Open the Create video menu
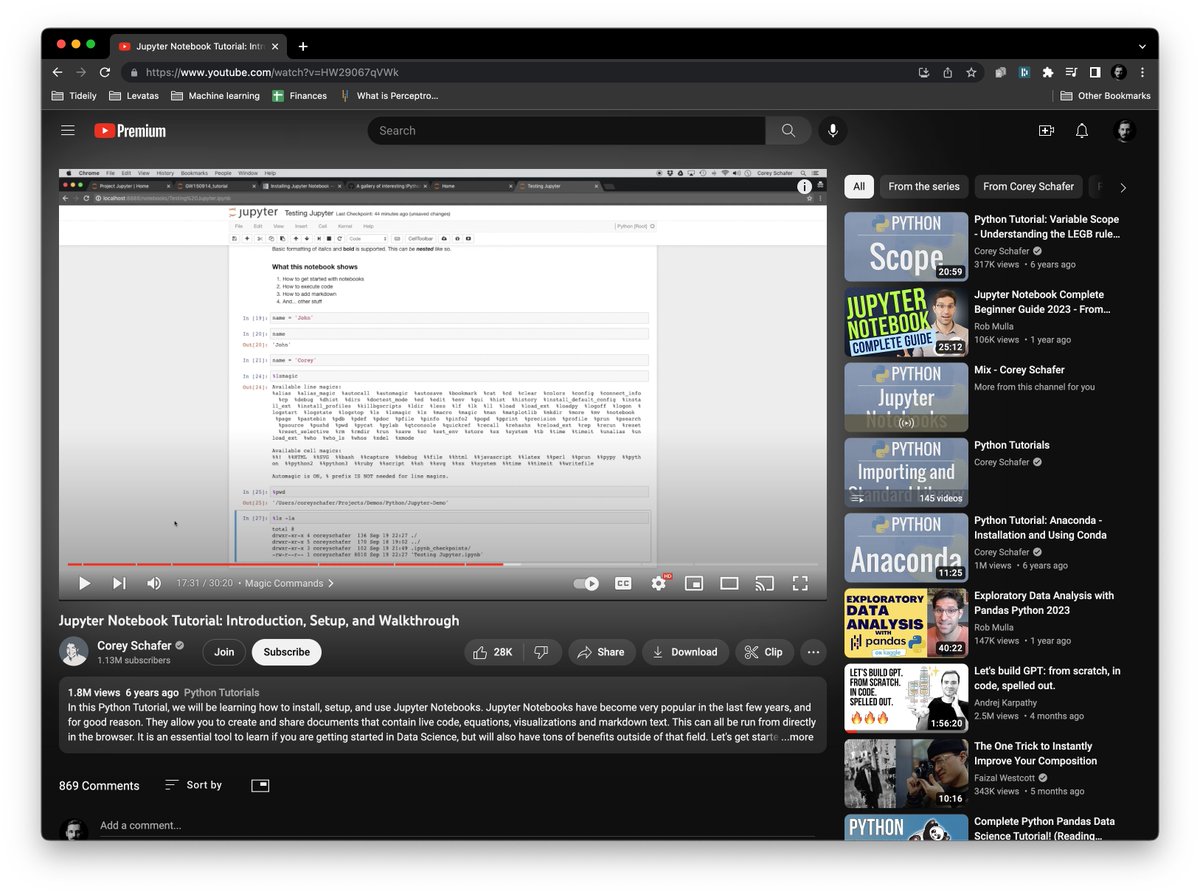 [x=1046, y=131]
